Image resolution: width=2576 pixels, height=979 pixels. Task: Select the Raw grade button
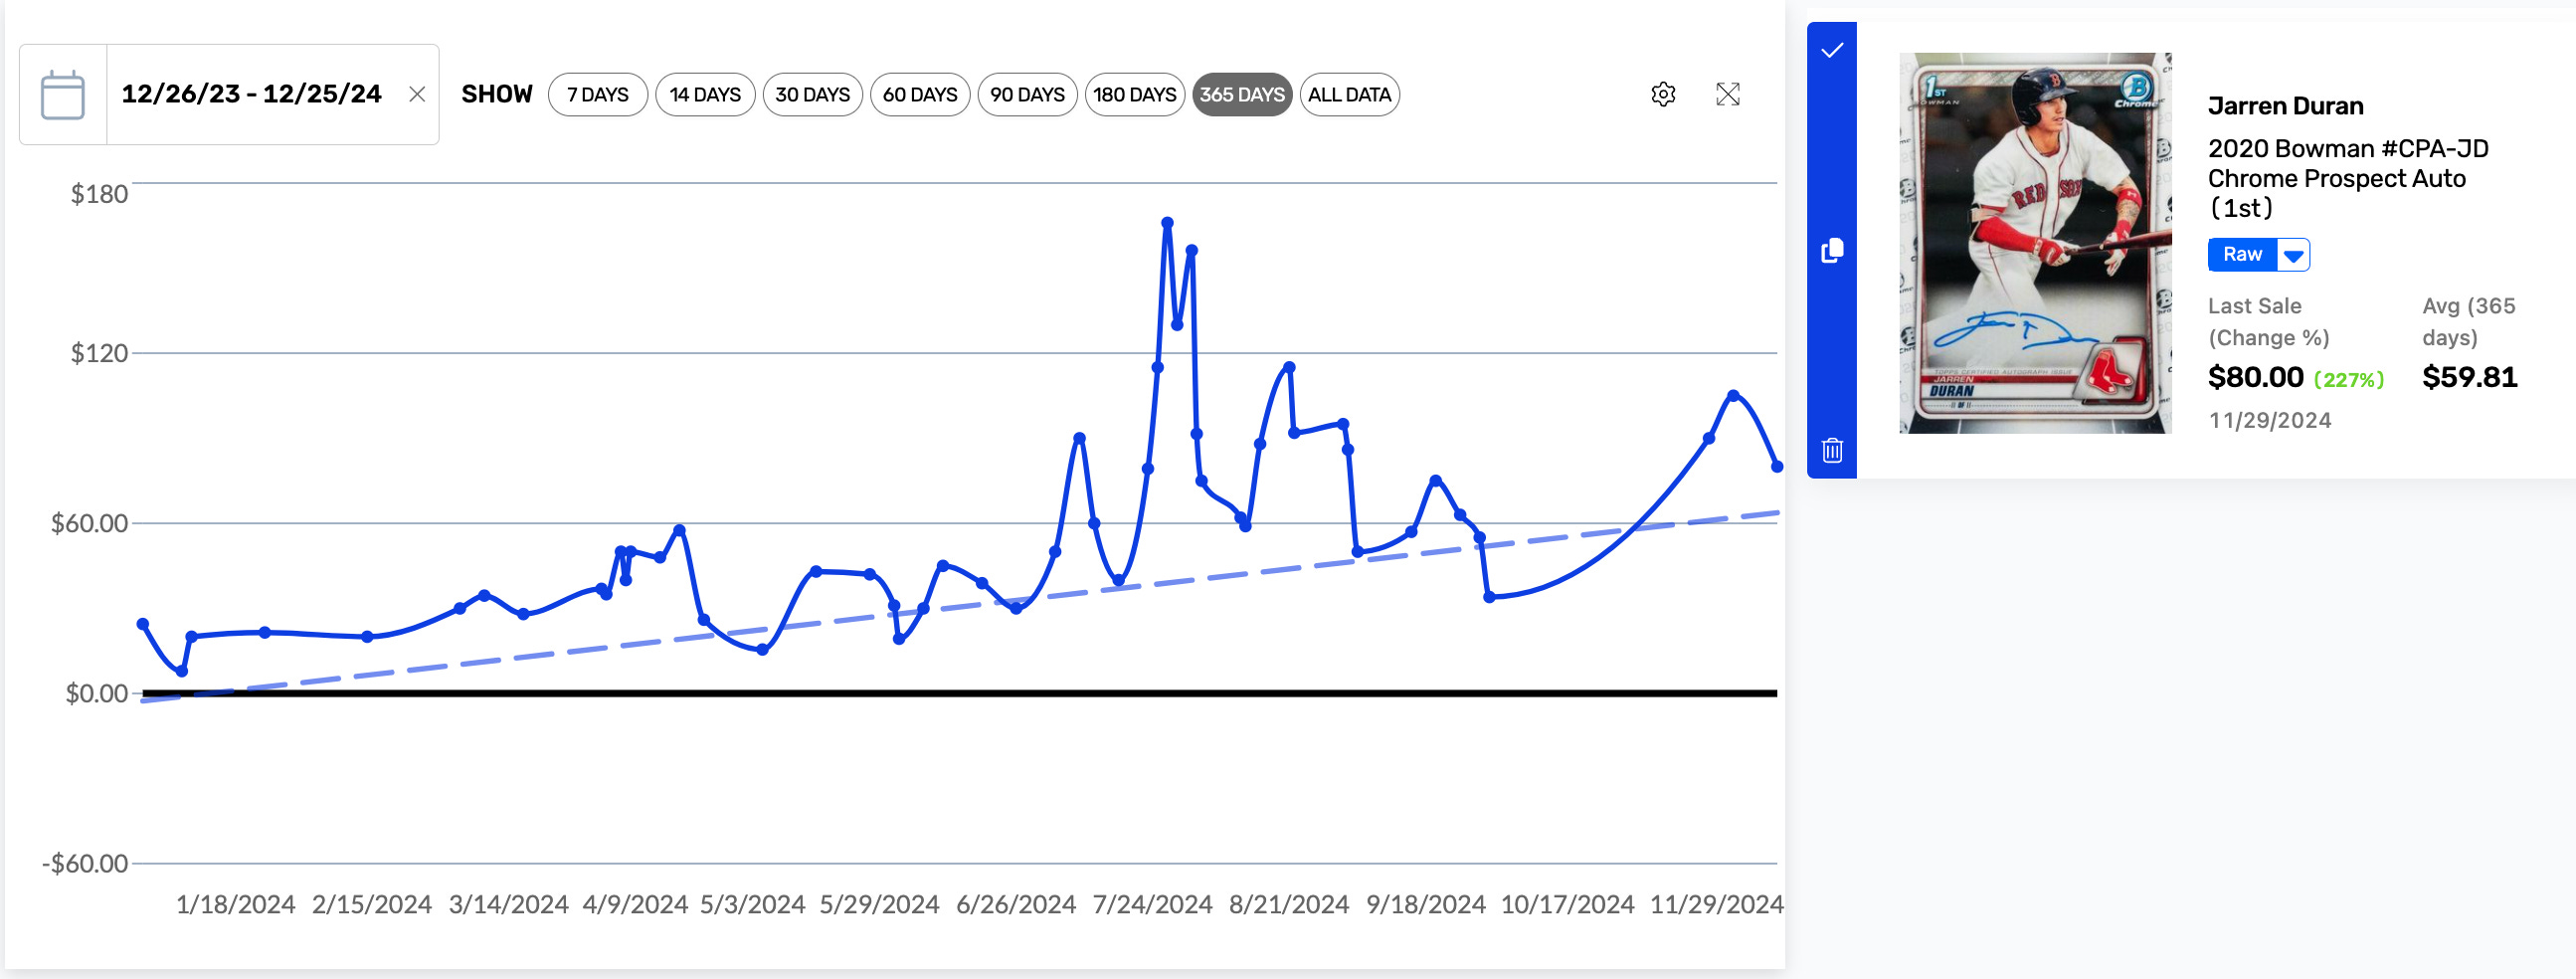pyautogui.click(x=2242, y=255)
